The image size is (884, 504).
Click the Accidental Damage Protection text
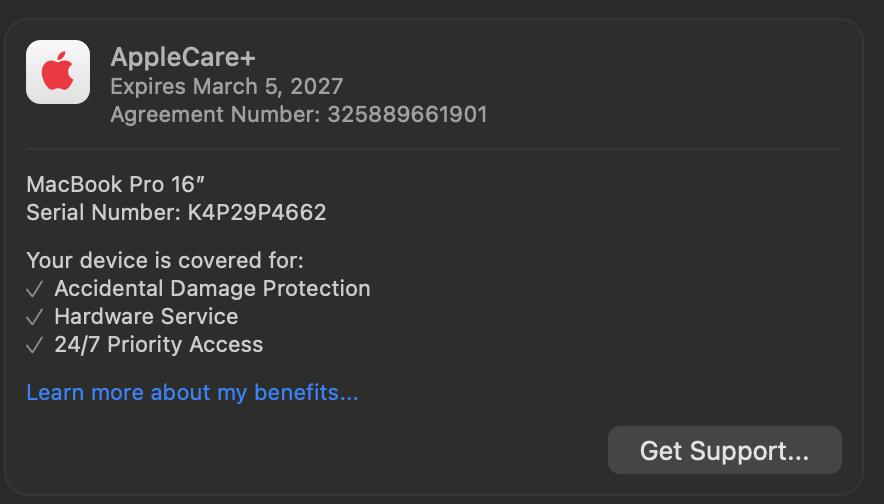212,289
